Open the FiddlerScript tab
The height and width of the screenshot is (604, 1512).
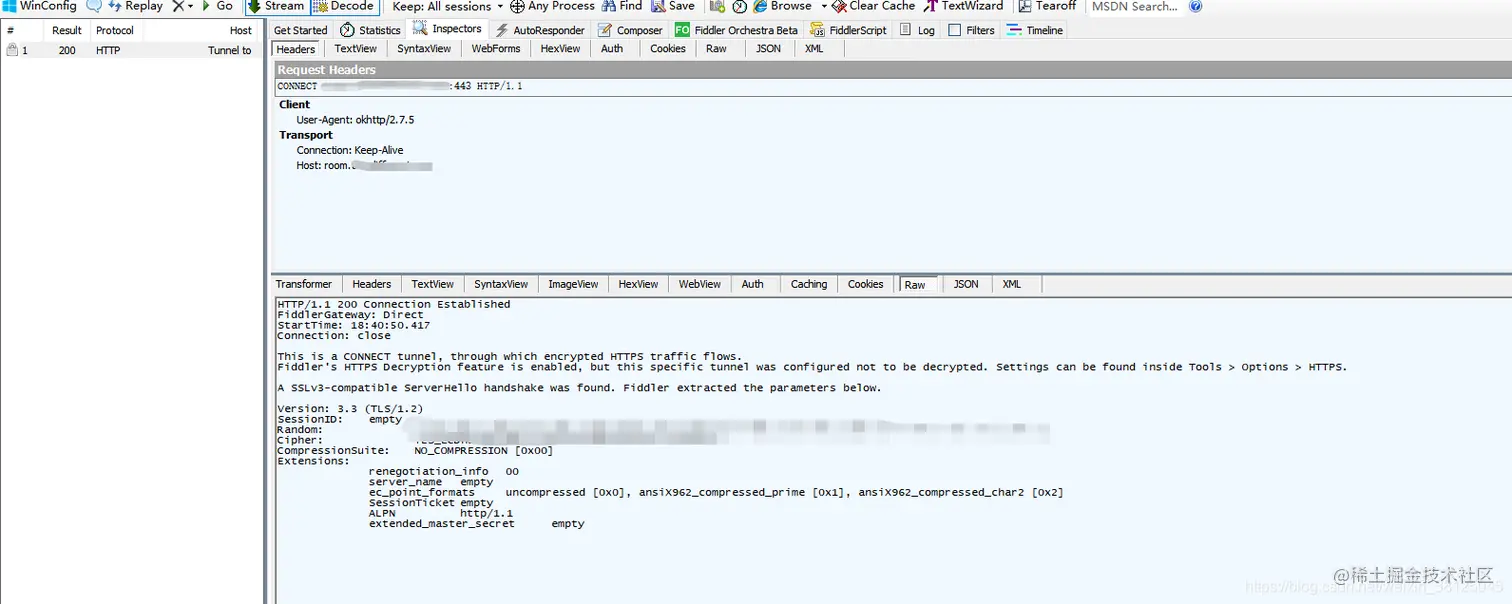(x=849, y=30)
